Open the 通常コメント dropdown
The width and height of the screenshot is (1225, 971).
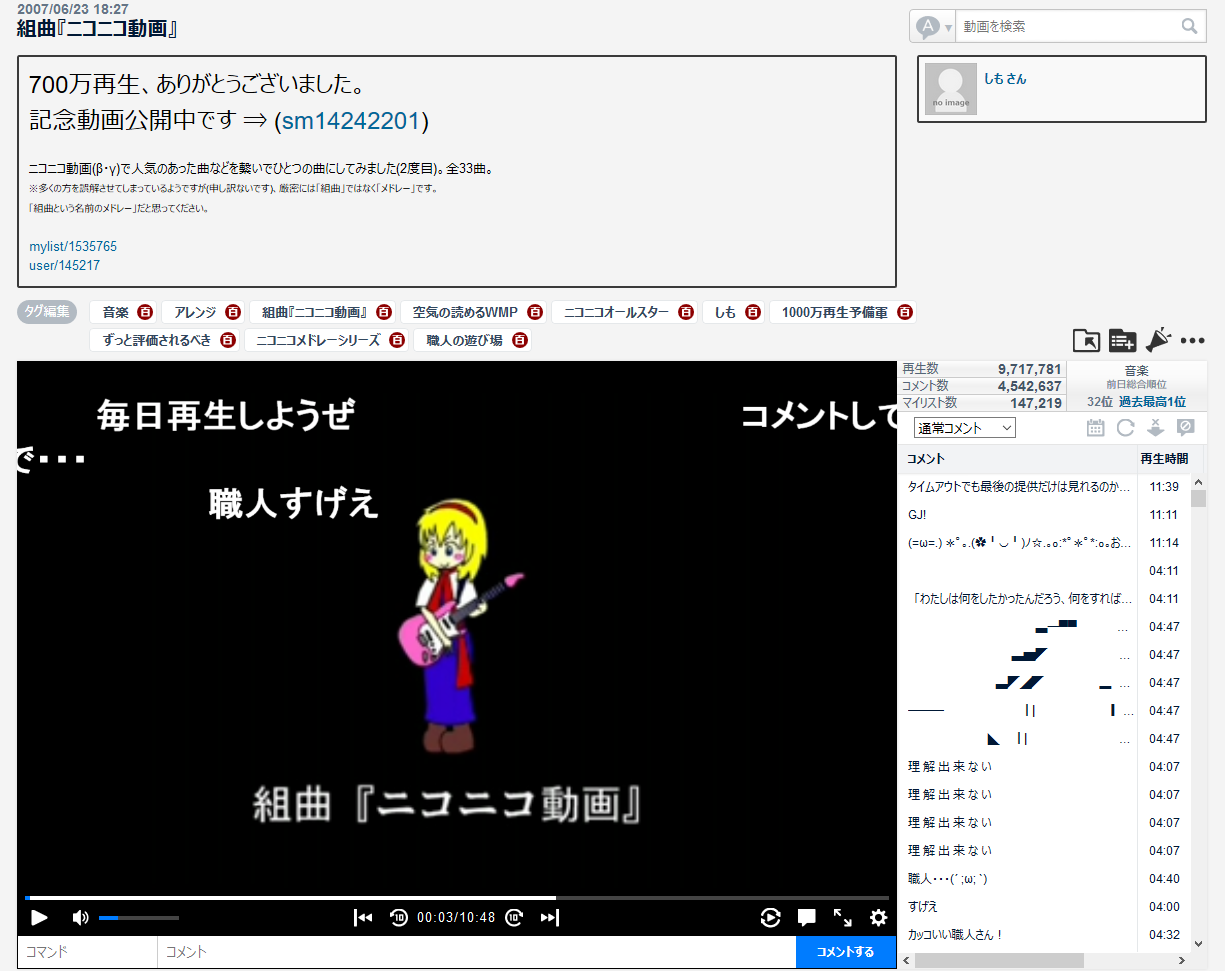964,428
